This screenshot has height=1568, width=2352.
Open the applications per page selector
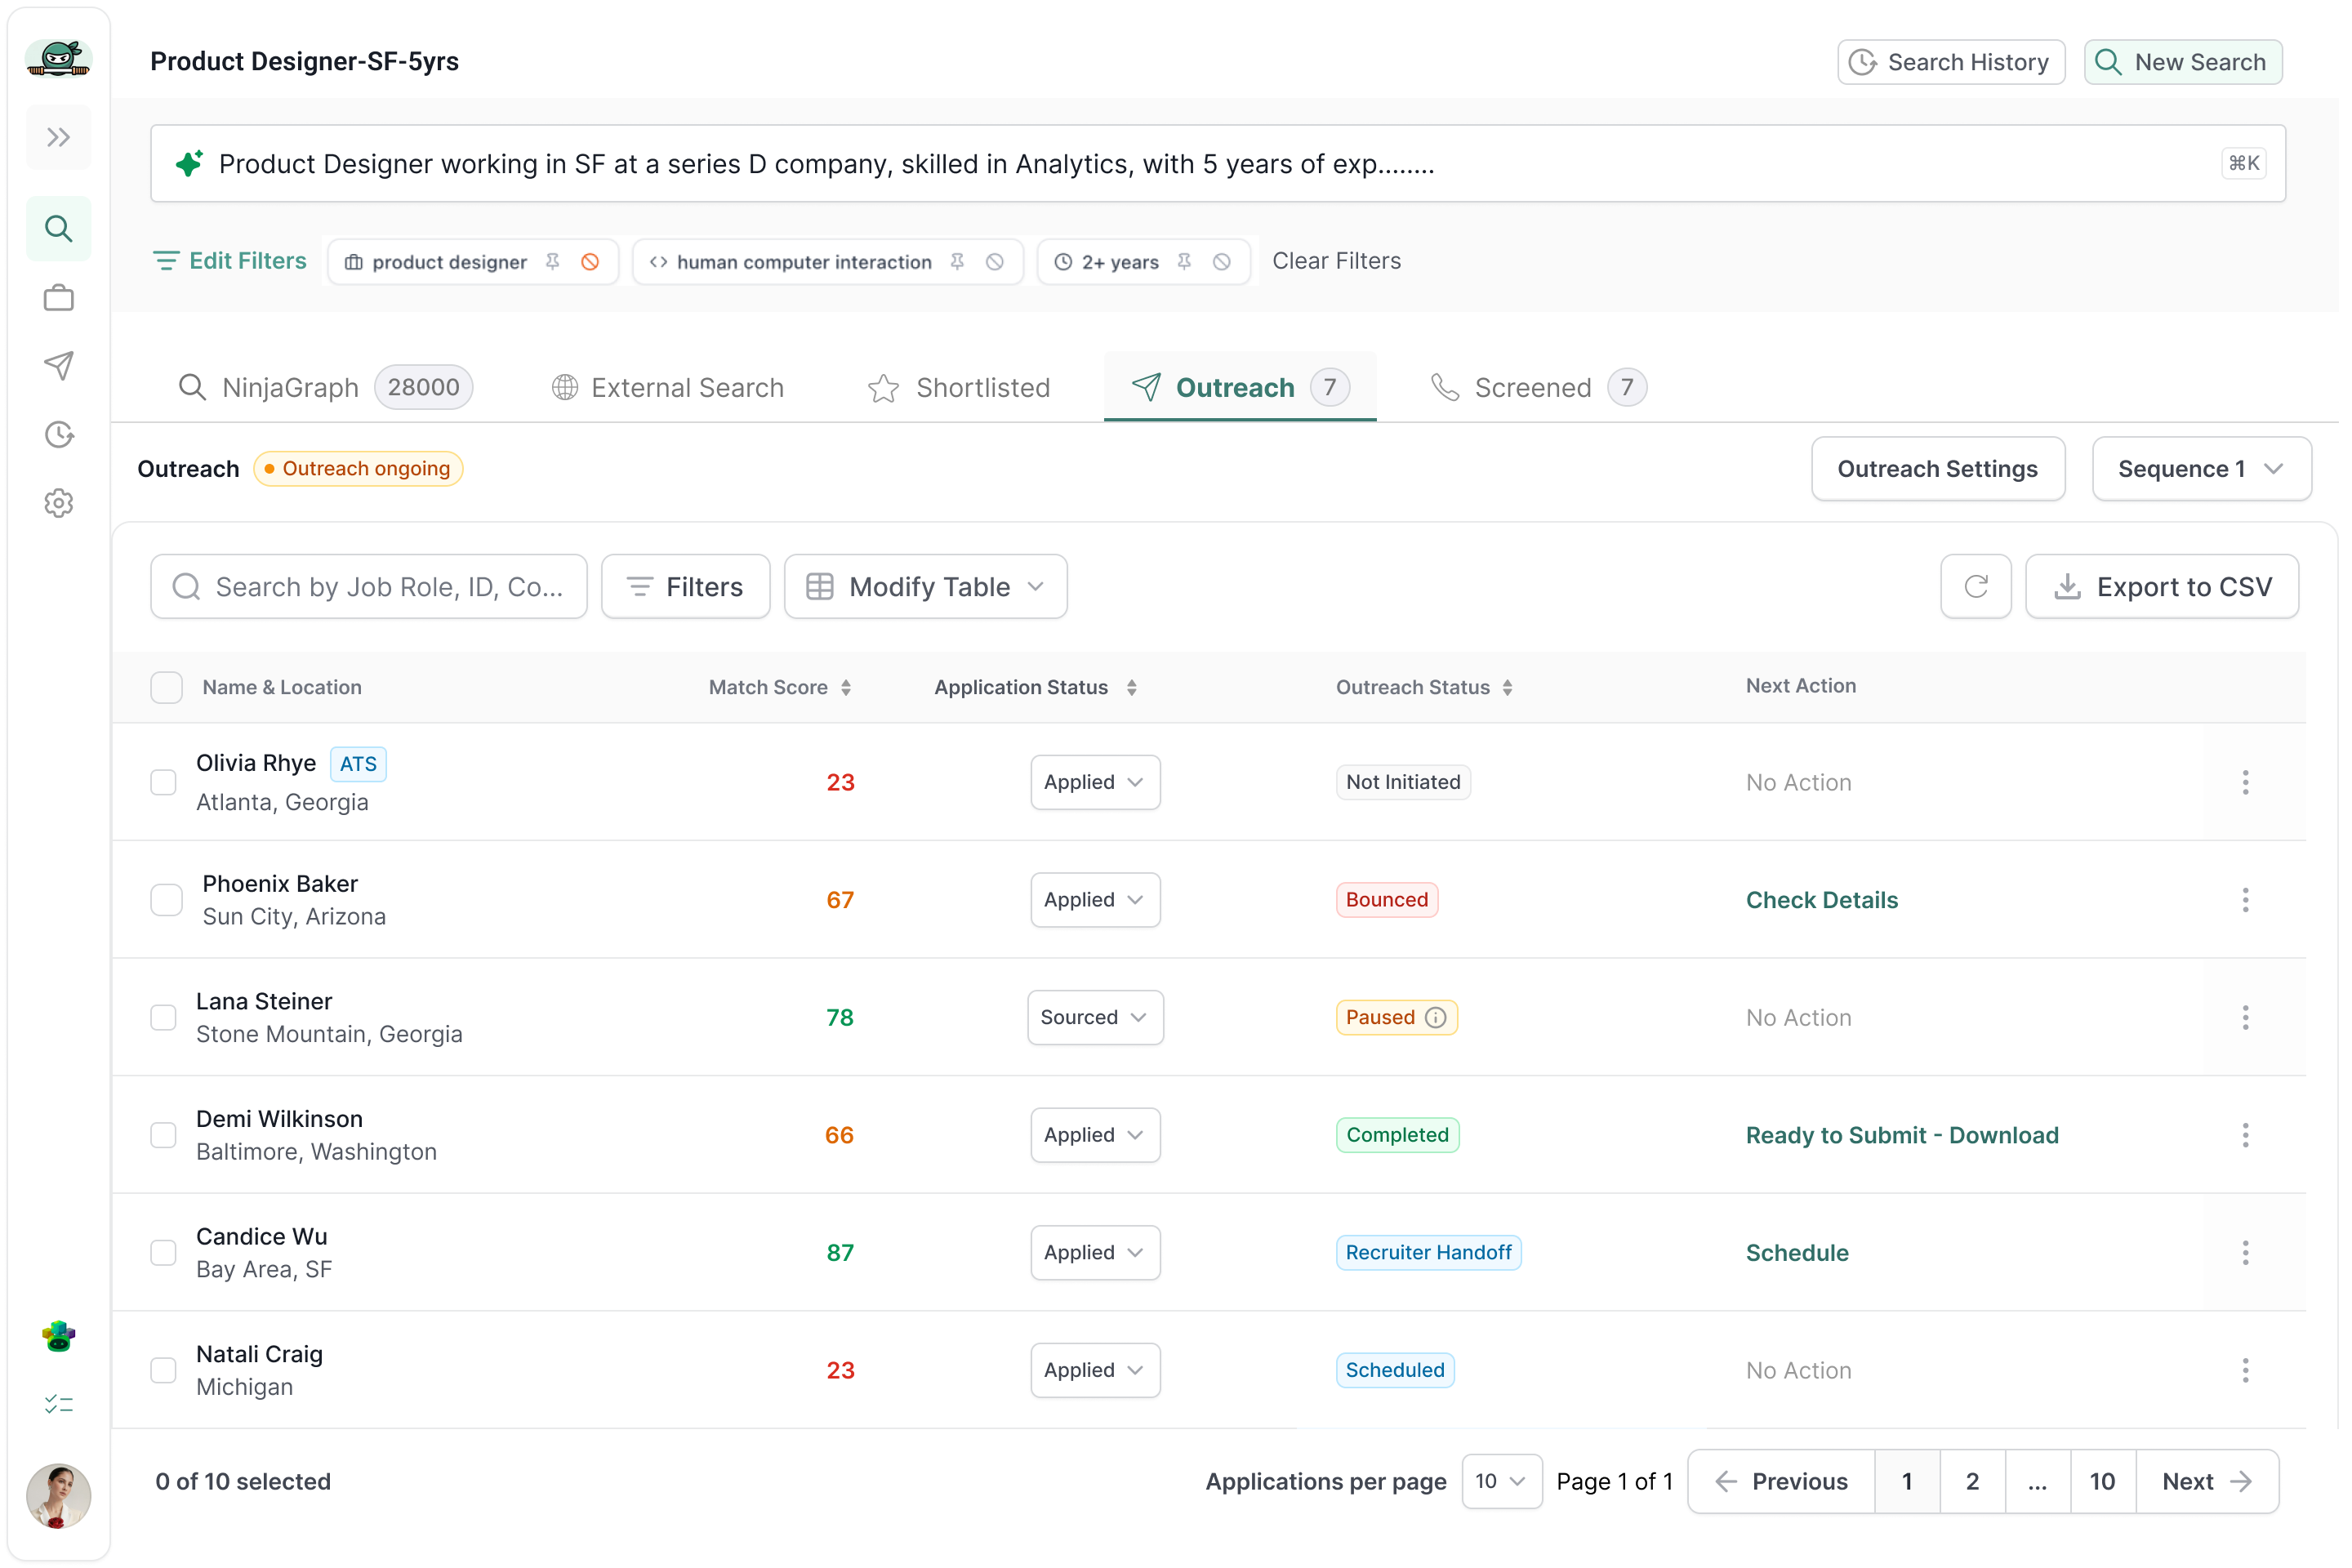(x=1500, y=1481)
